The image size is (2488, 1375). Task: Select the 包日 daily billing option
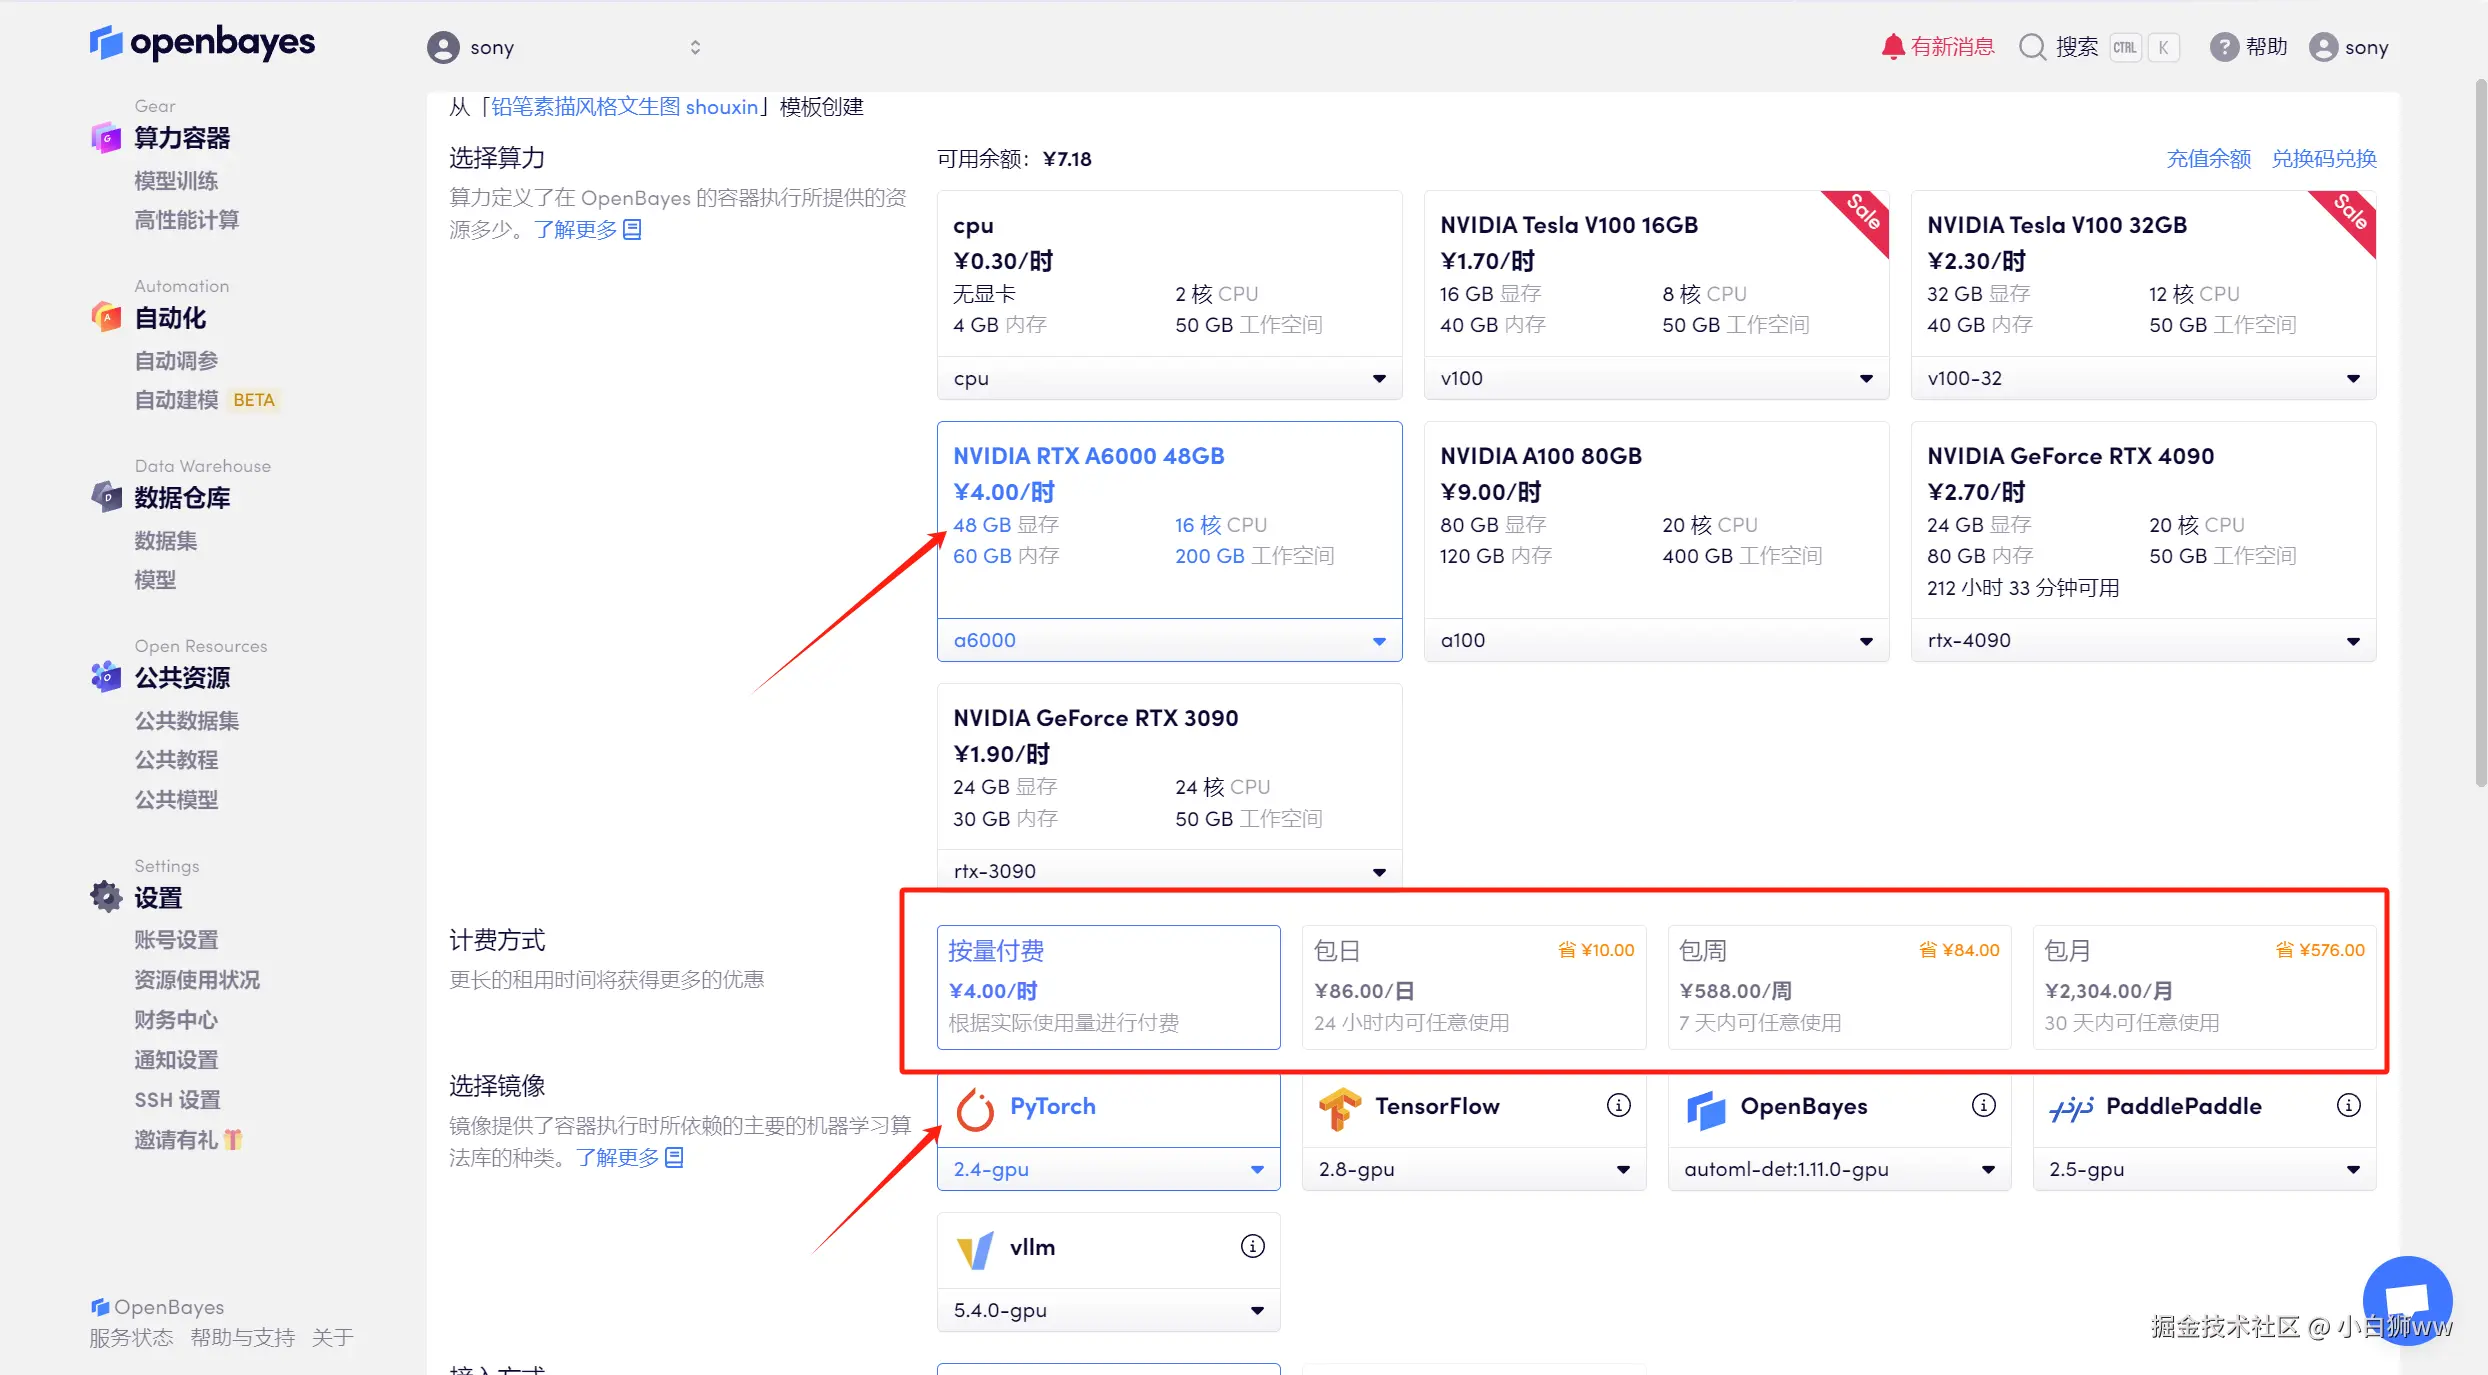(x=1473, y=986)
